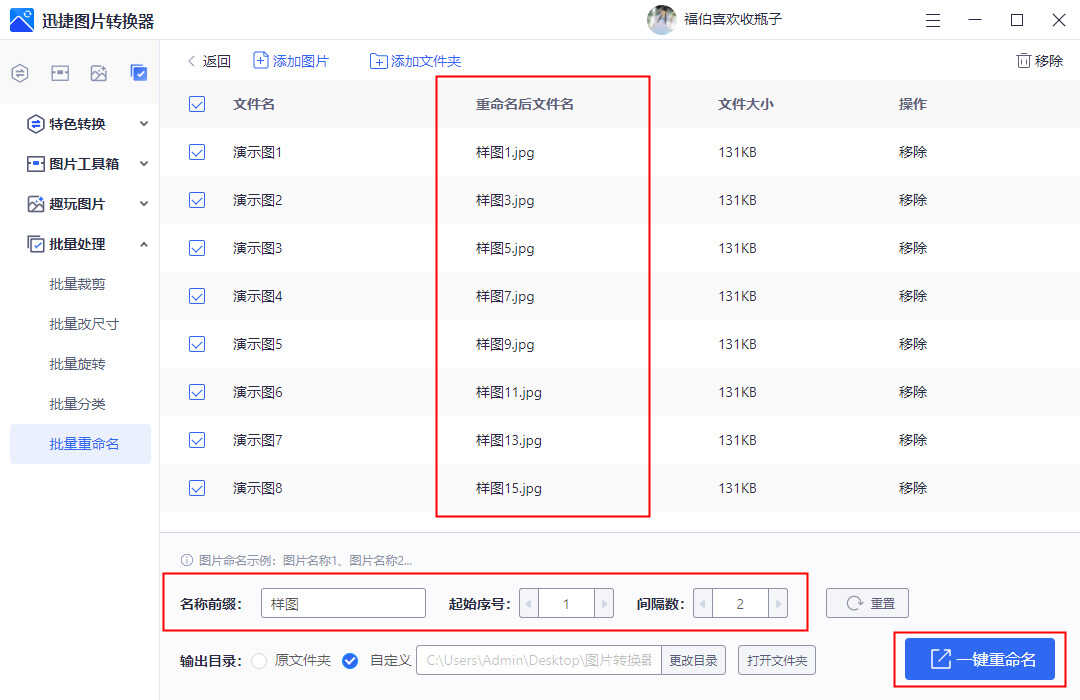Image resolution: width=1080 pixels, height=700 pixels.
Task: Select the batch processing sidebar icon
Action: [x=138, y=73]
